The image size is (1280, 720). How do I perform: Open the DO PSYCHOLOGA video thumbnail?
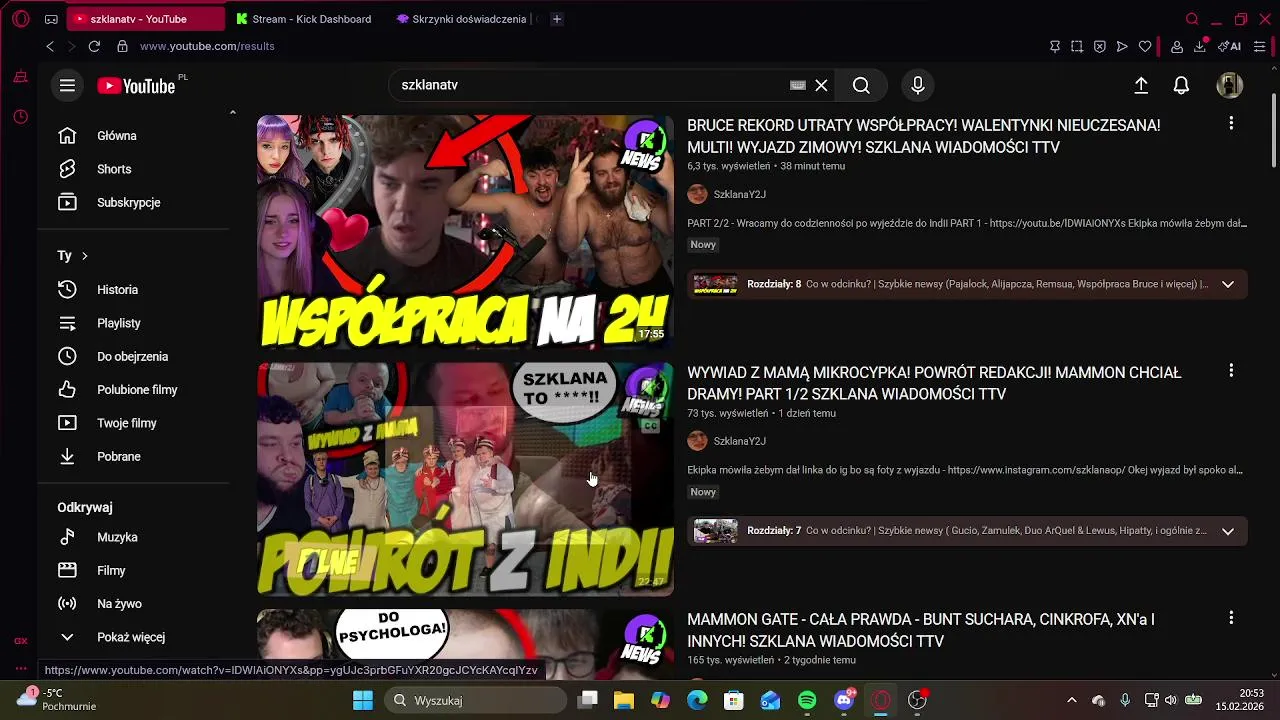point(465,645)
